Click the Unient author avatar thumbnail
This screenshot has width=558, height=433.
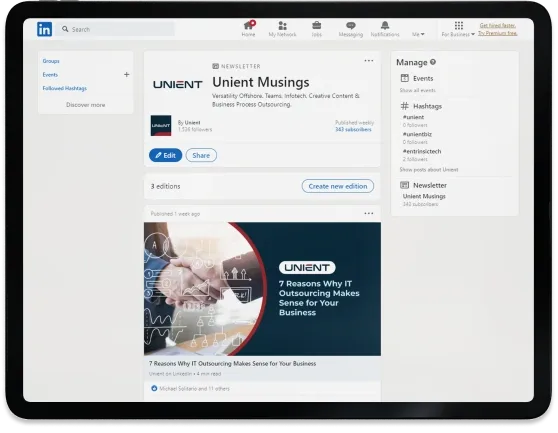point(161,126)
